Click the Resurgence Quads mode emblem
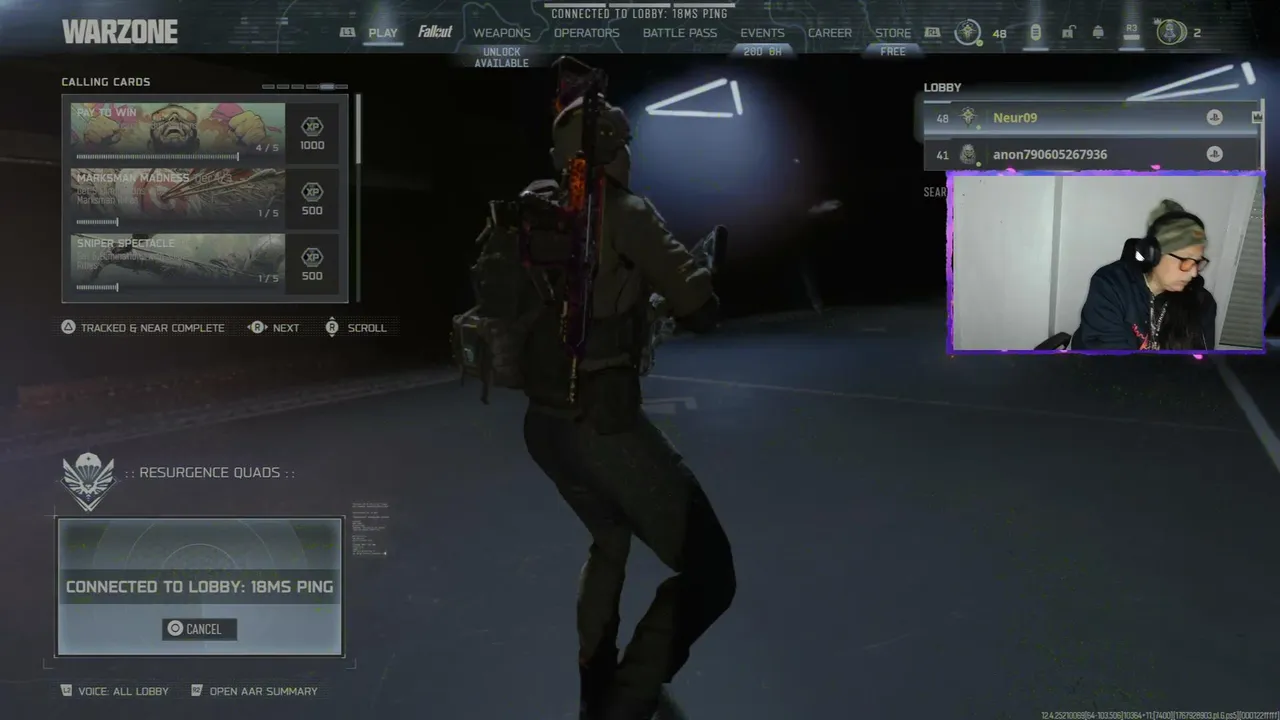1280x720 pixels. pyautogui.click(x=88, y=481)
